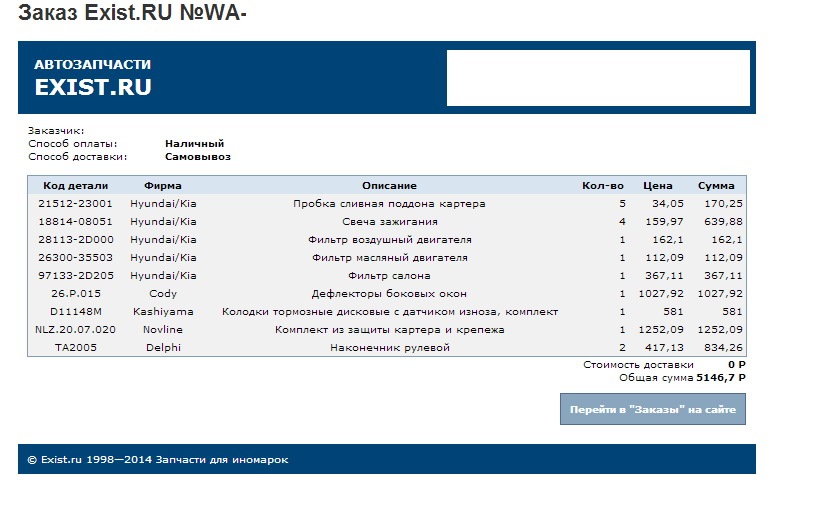Click the "Описание" column header
This screenshot has width=829, height=523.
point(389,186)
